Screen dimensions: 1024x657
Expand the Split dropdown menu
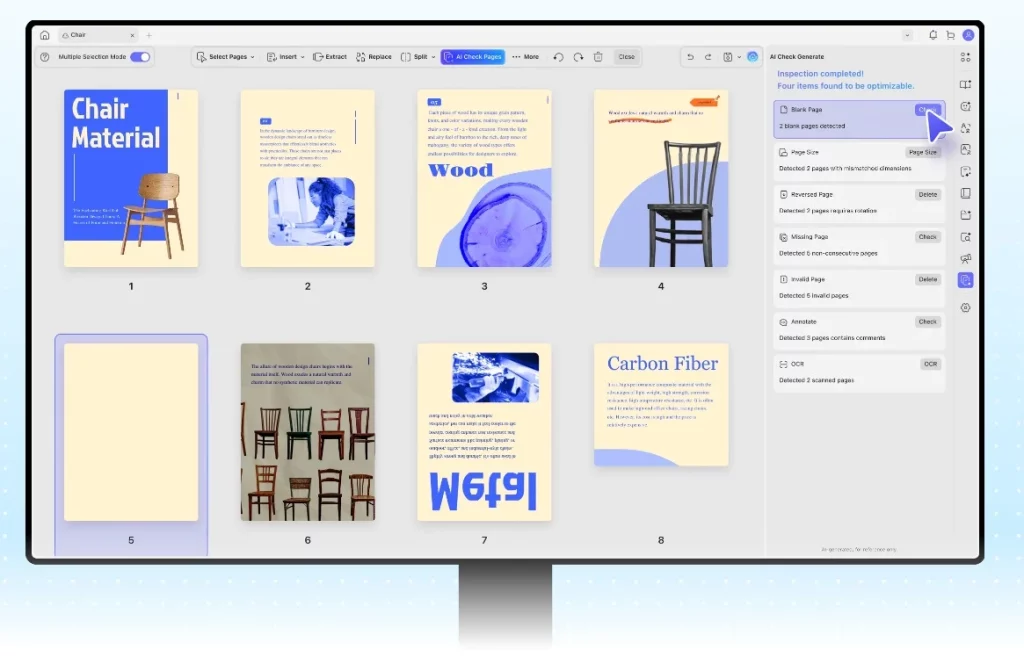(418, 57)
